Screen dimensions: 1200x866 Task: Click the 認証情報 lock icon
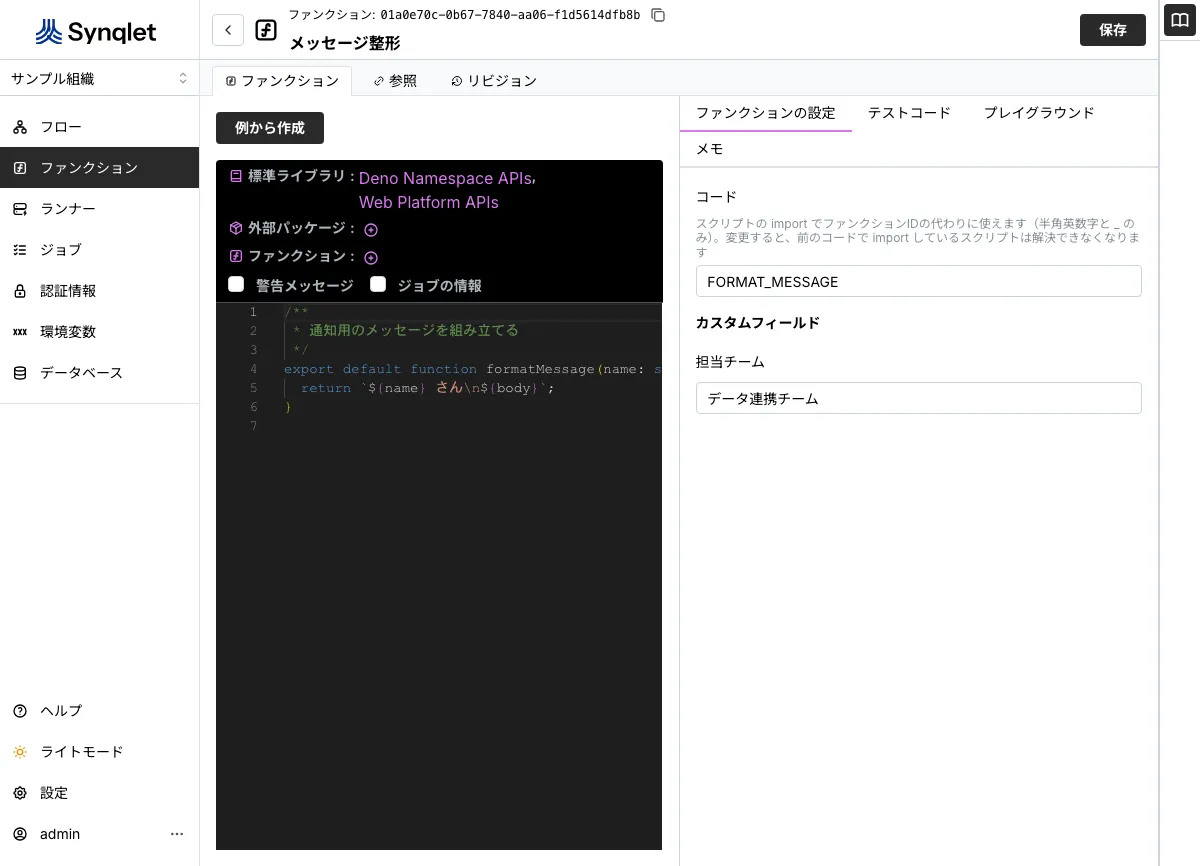pyautogui.click(x=20, y=291)
